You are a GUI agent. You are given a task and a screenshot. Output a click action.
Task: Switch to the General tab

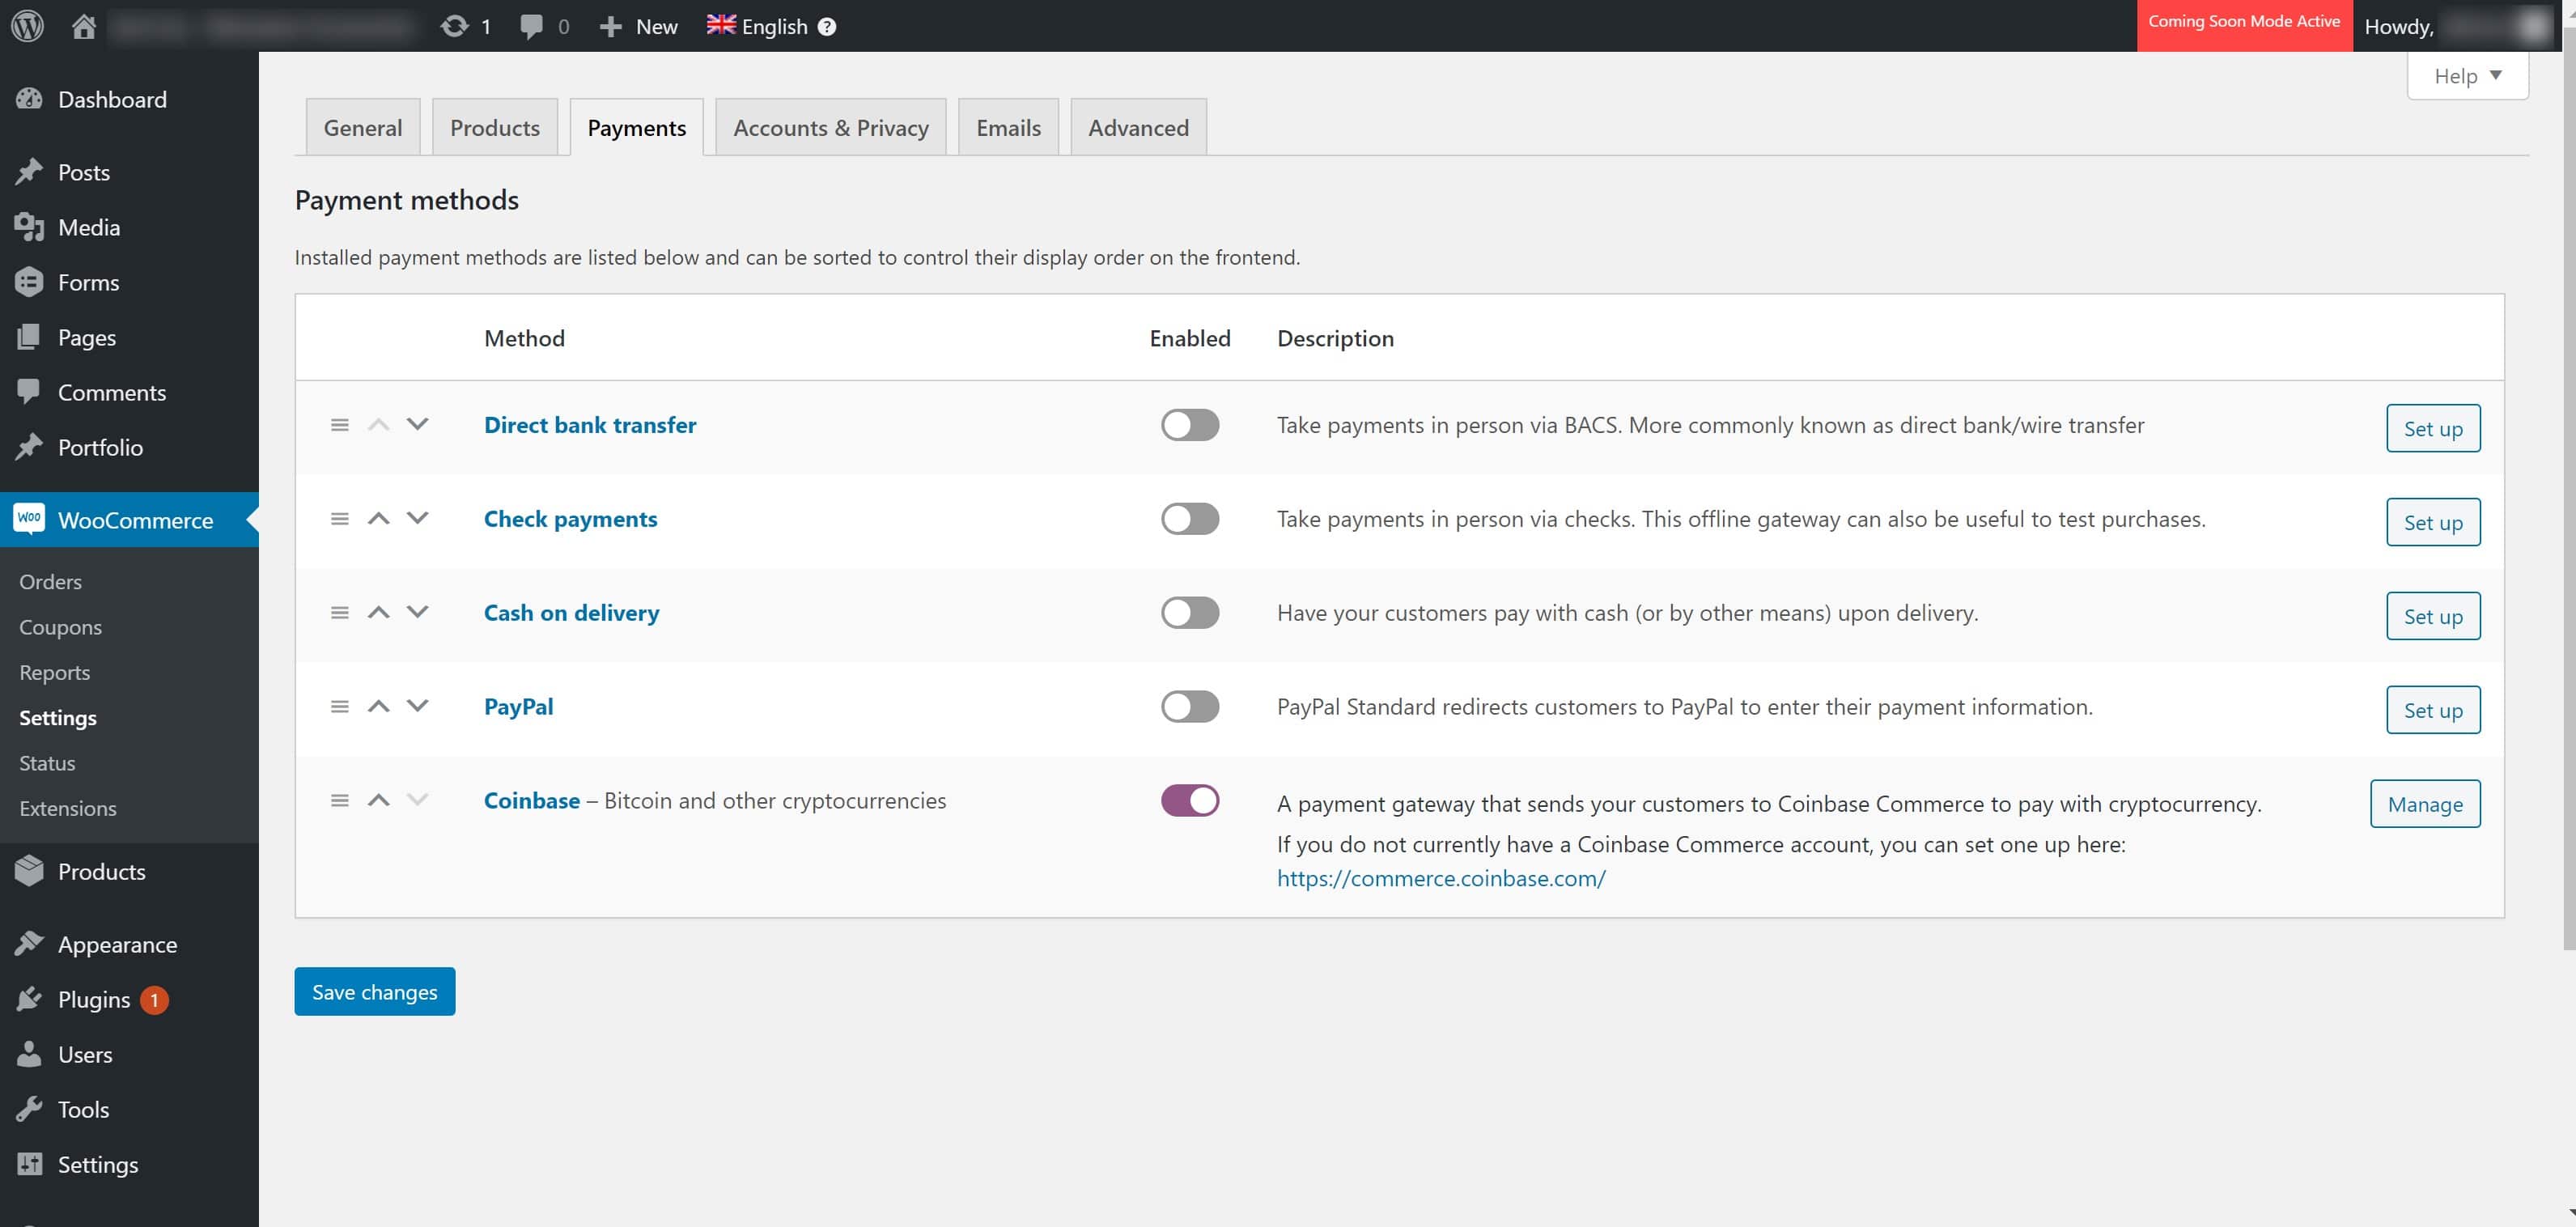[363, 128]
